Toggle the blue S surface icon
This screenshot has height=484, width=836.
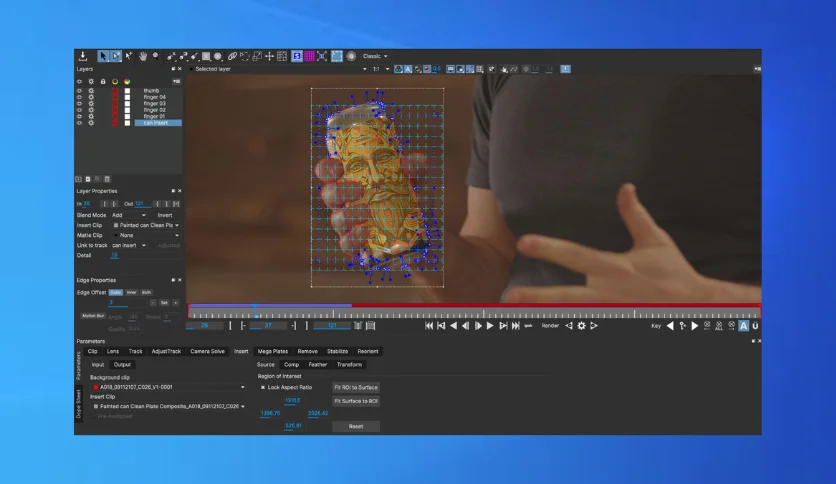click(297, 56)
